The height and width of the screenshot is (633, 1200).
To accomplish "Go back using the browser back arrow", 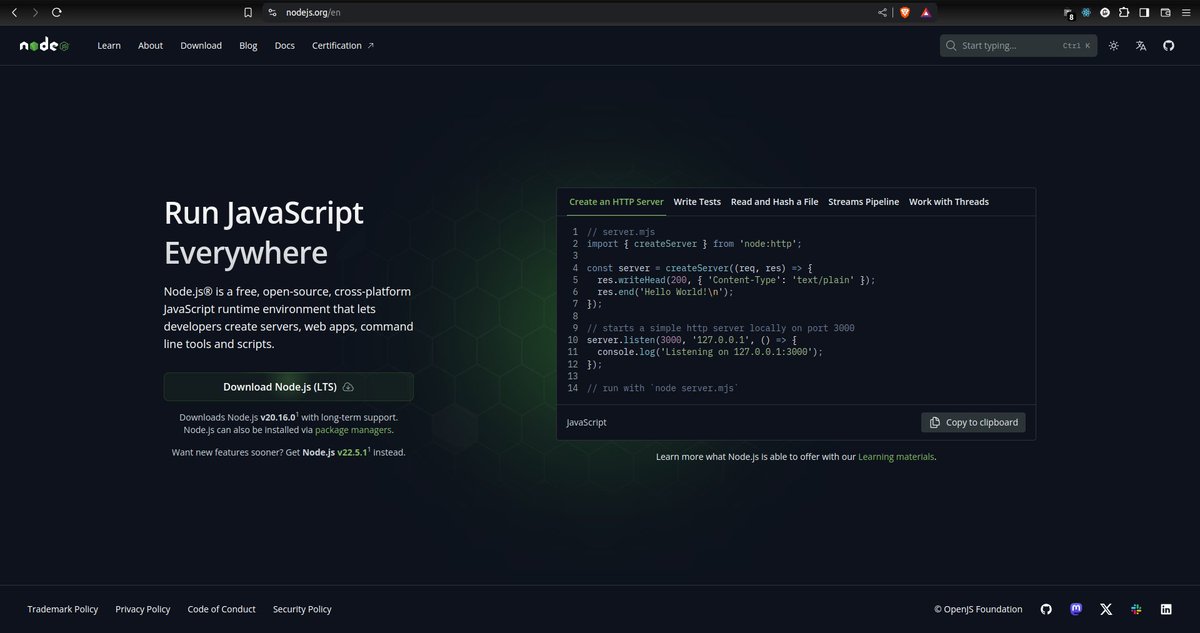I will coord(15,12).
